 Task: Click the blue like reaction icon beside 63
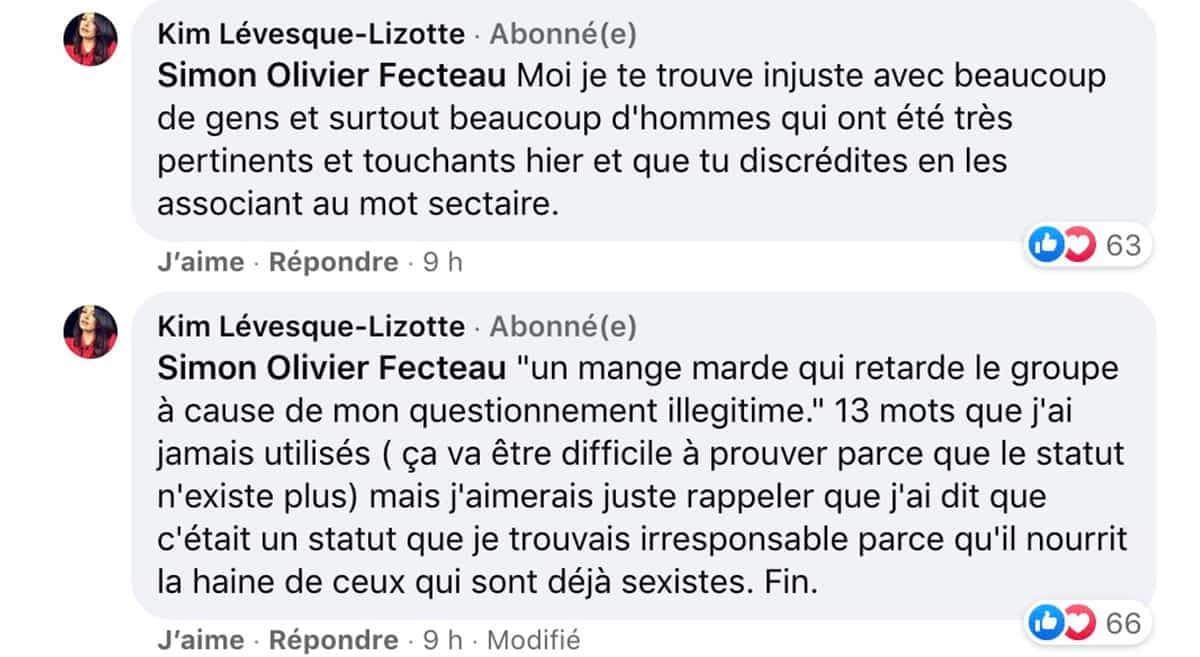[1046, 245]
